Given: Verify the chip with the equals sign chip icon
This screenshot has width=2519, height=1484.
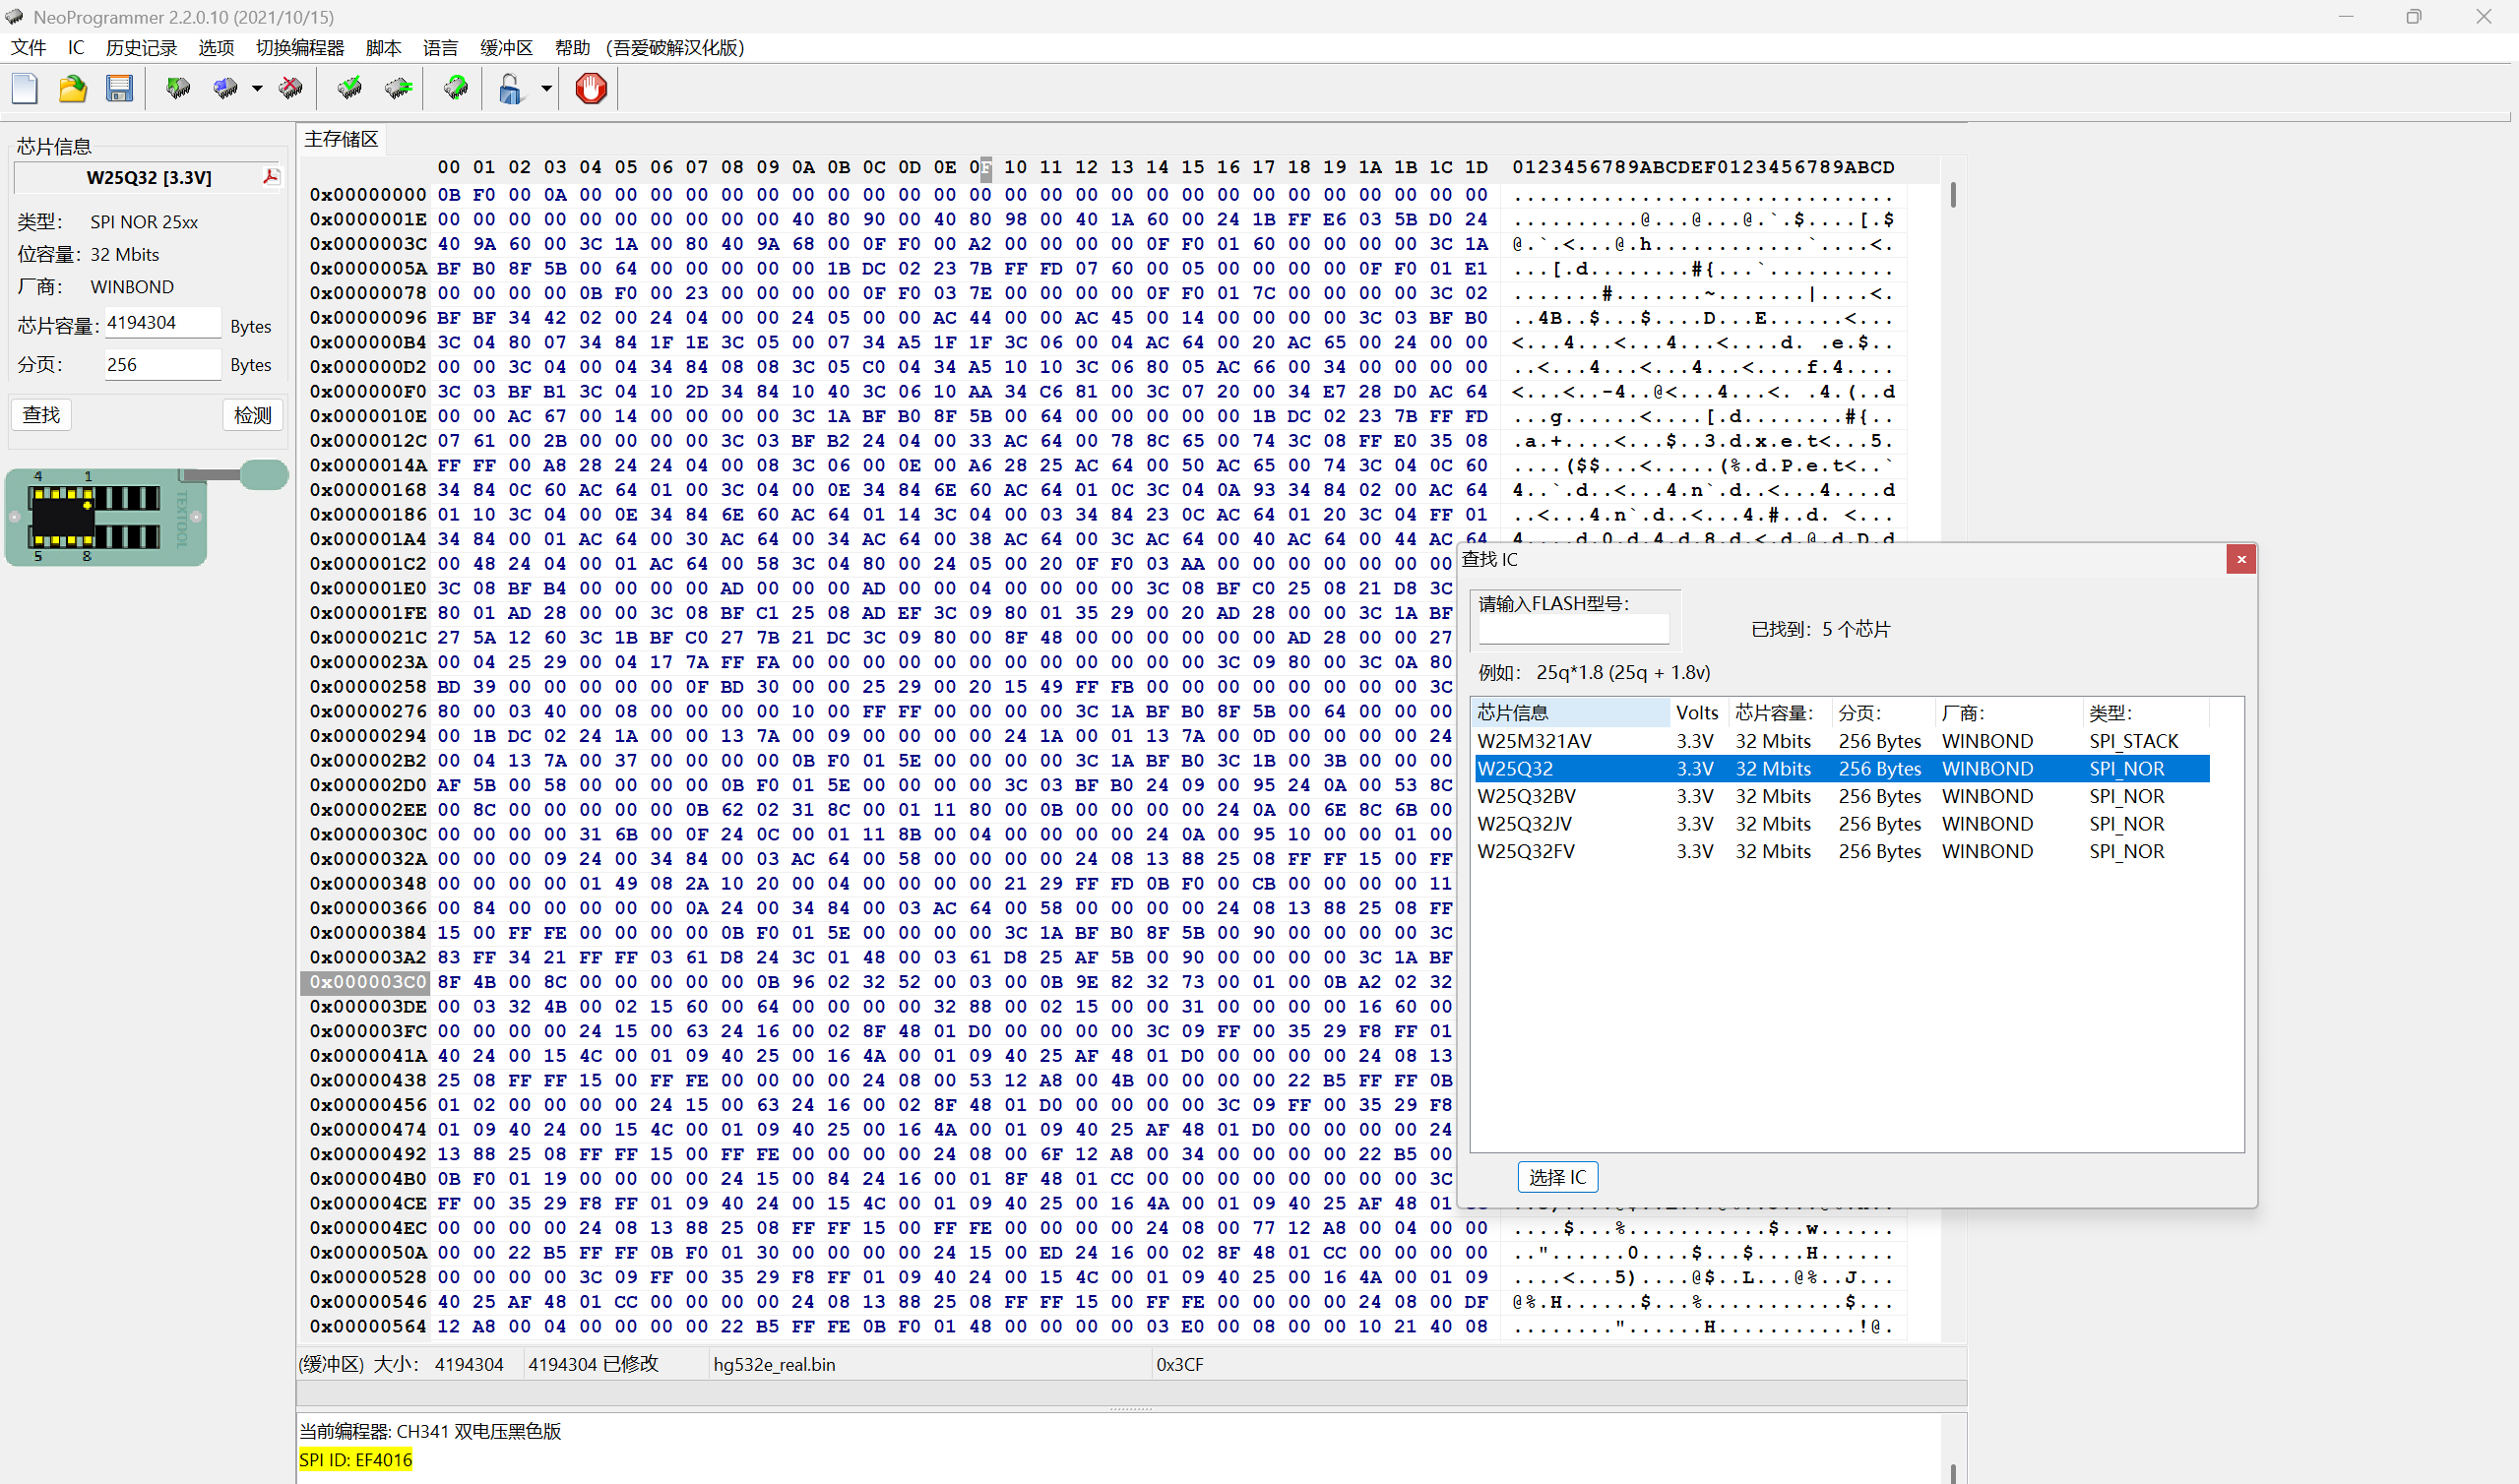Looking at the screenshot, I should click(398, 89).
